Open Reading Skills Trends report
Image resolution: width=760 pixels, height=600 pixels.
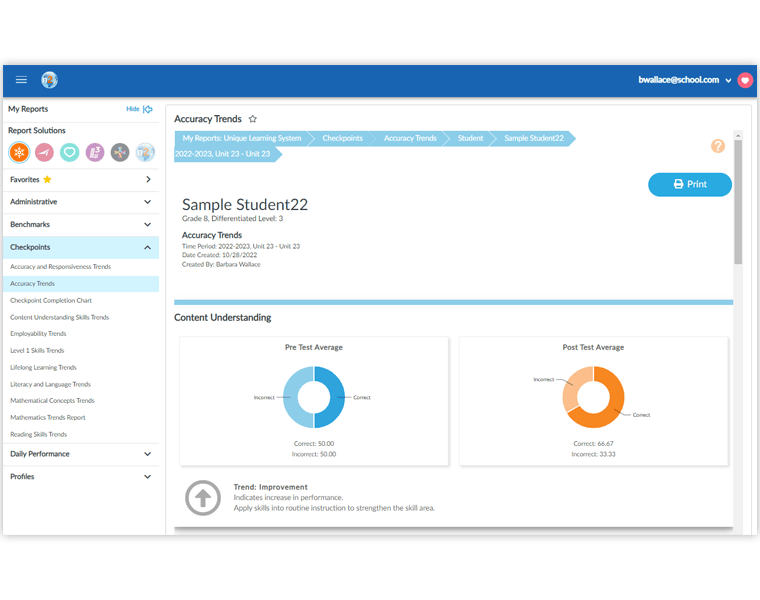(39, 434)
